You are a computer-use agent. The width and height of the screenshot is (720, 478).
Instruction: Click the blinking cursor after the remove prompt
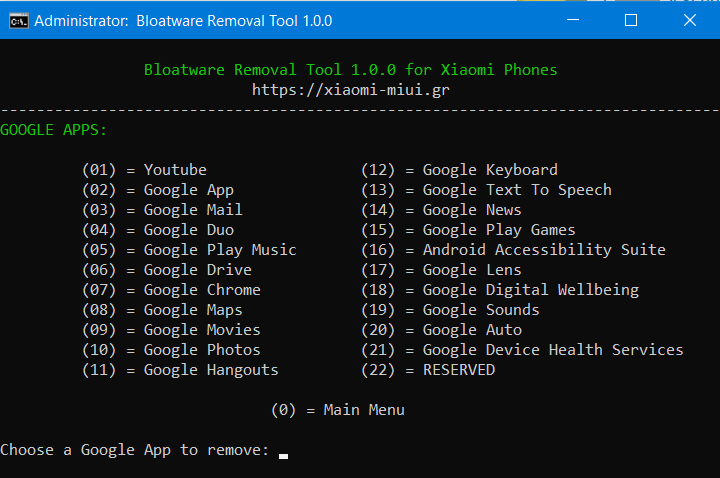click(x=283, y=456)
